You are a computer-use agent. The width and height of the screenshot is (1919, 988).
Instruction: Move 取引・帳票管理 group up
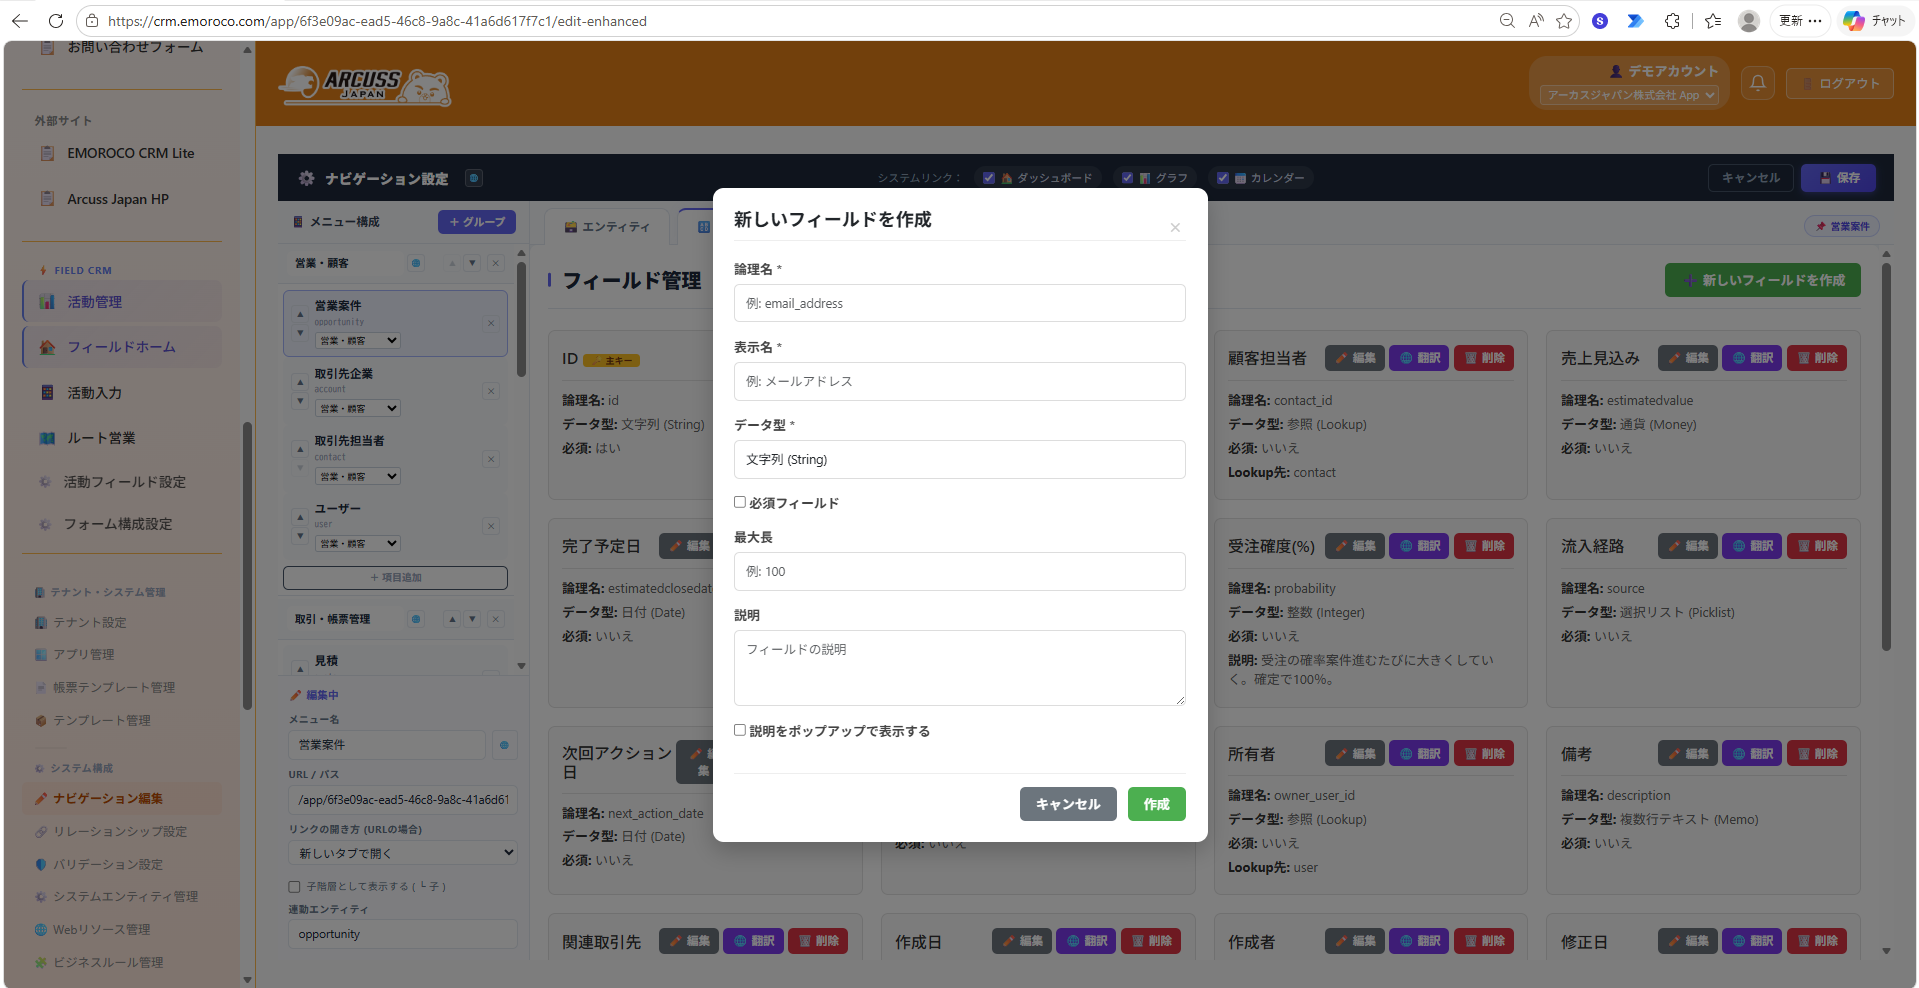[x=452, y=619]
